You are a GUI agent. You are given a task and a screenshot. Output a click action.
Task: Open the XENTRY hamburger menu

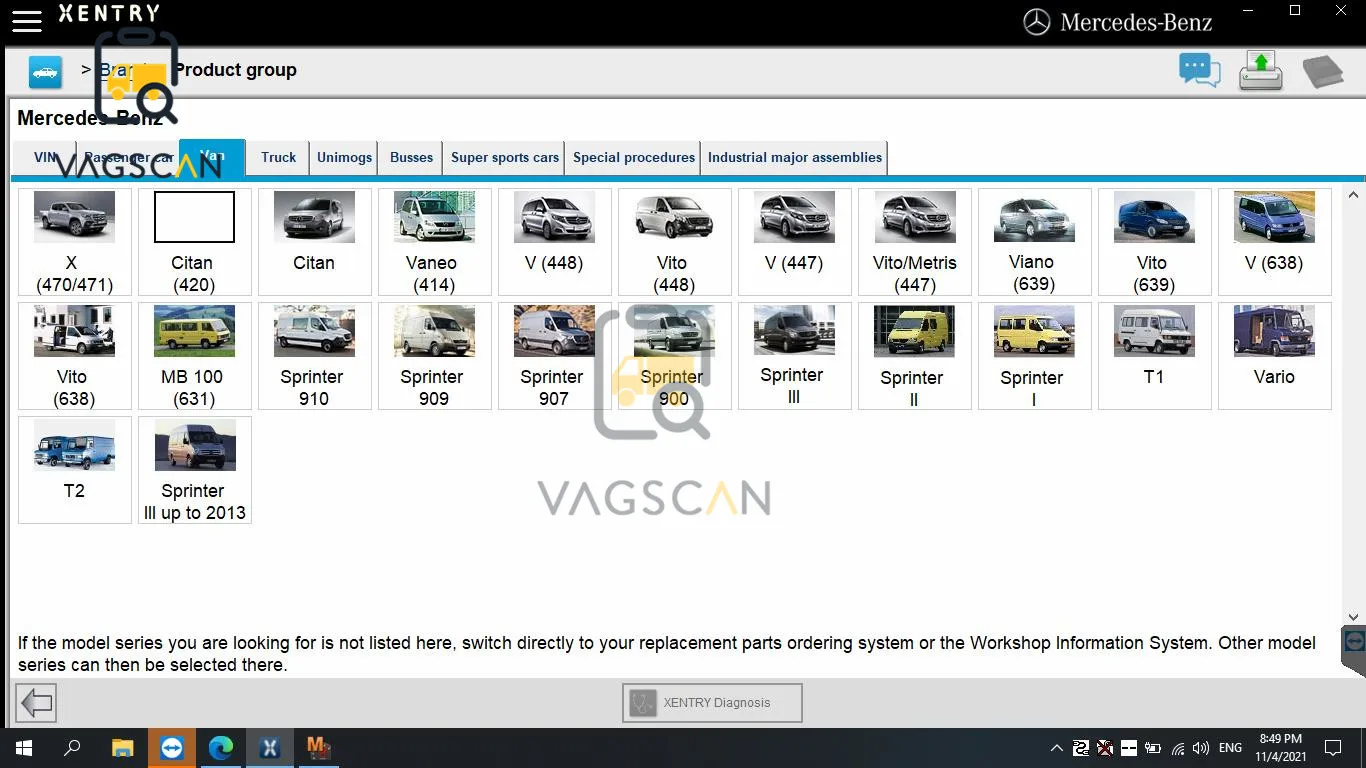click(27, 20)
